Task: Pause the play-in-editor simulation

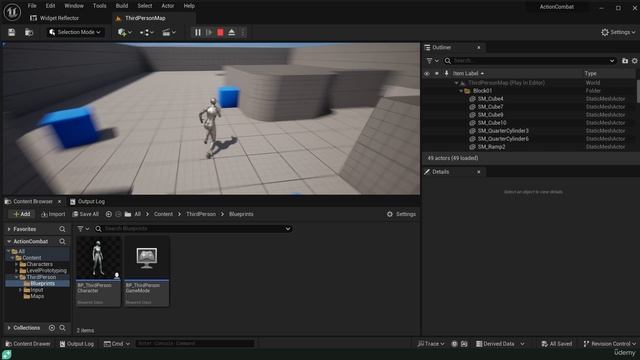Action: pyautogui.click(x=198, y=32)
